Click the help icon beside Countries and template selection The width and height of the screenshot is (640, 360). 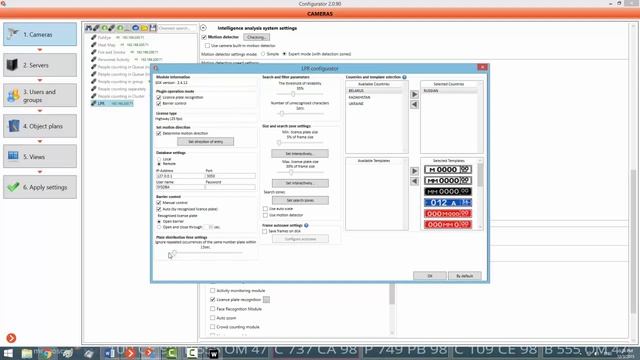pyautogui.click(x=404, y=77)
